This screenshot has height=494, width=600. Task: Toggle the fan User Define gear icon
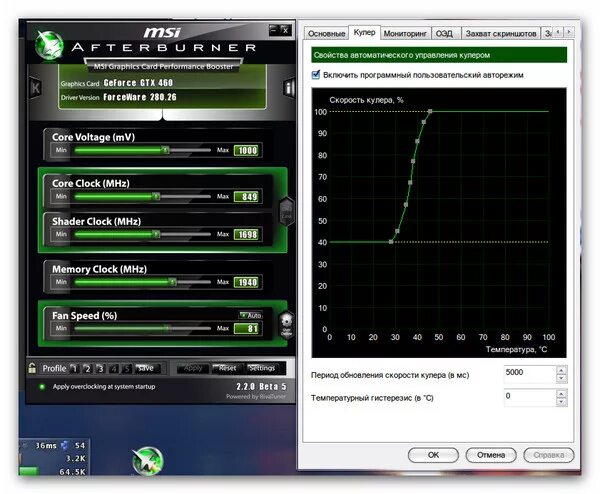point(286,324)
